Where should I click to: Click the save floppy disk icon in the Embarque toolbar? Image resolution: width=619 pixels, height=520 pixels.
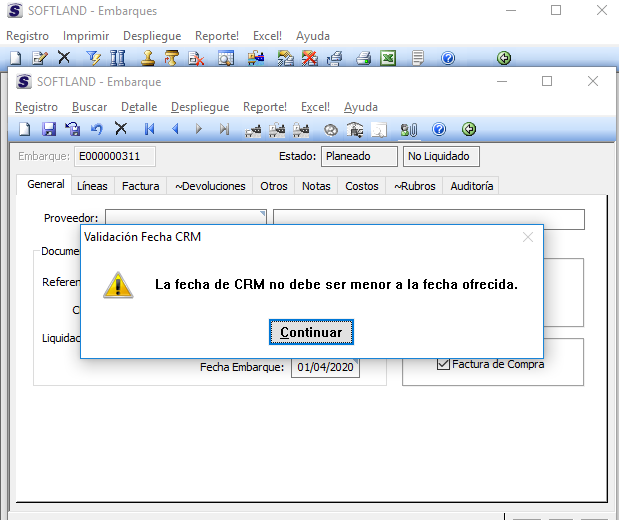[49, 129]
